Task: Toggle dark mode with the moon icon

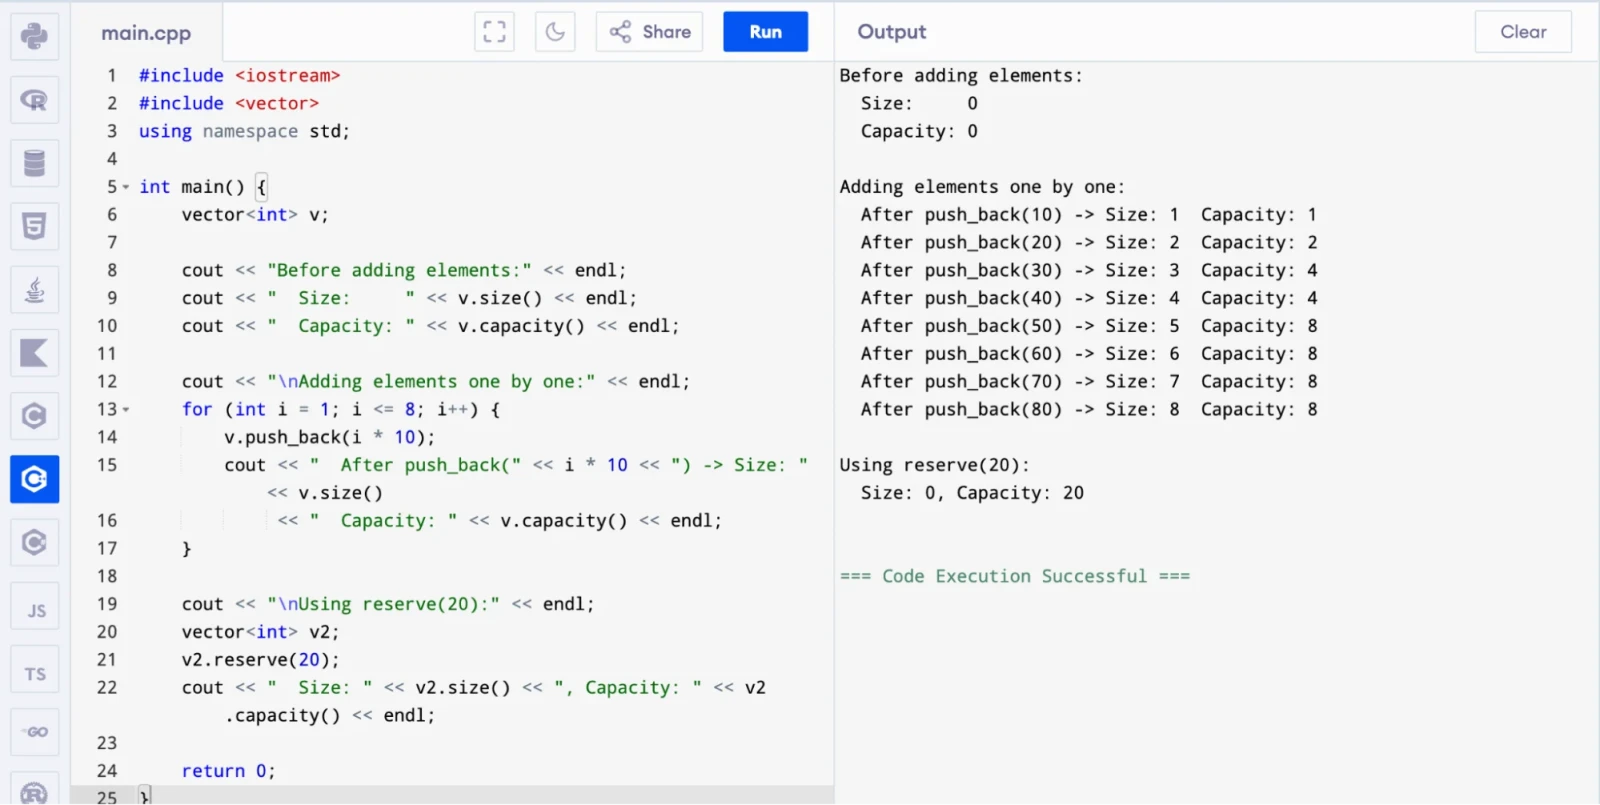Action: coord(555,32)
